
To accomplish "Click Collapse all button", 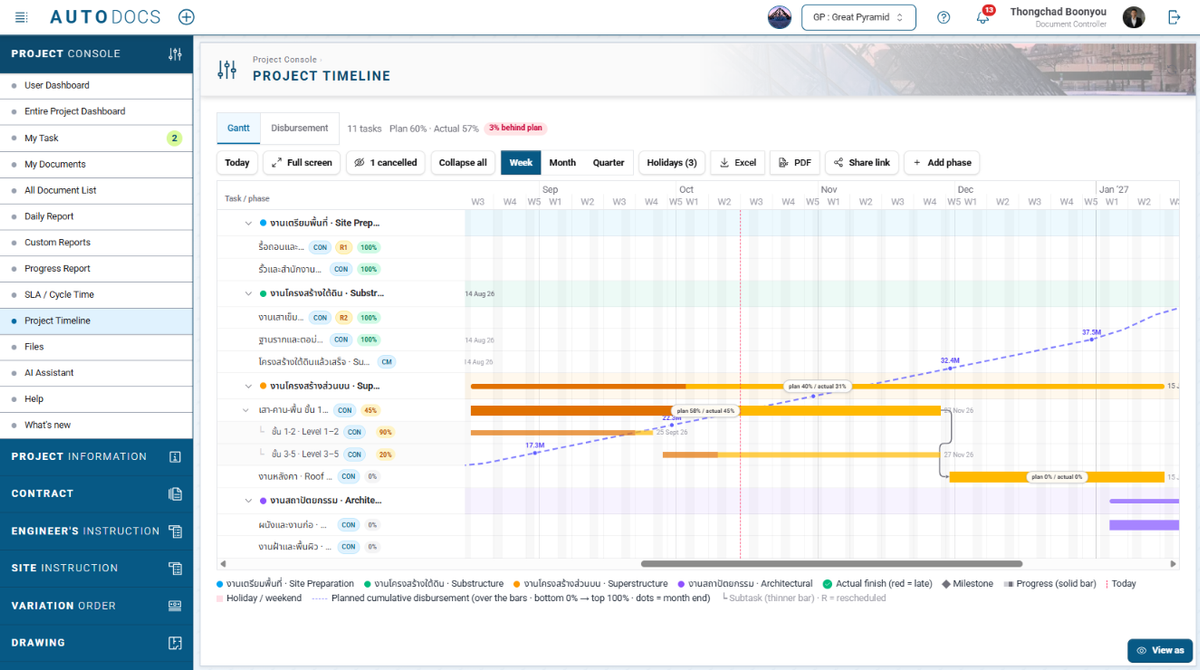I will point(463,162).
